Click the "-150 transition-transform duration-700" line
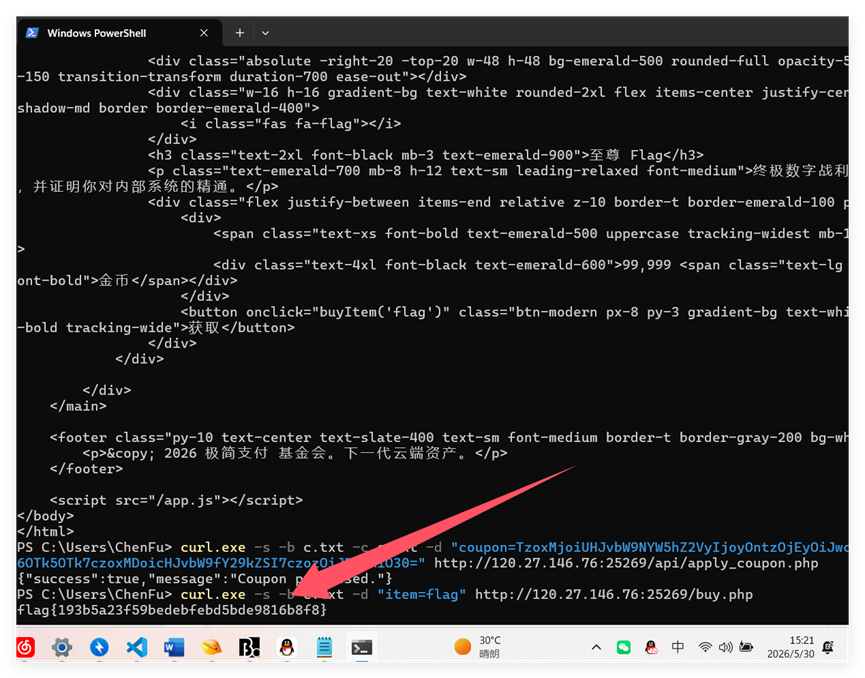This screenshot has width=865, height=678. tap(242, 76)
